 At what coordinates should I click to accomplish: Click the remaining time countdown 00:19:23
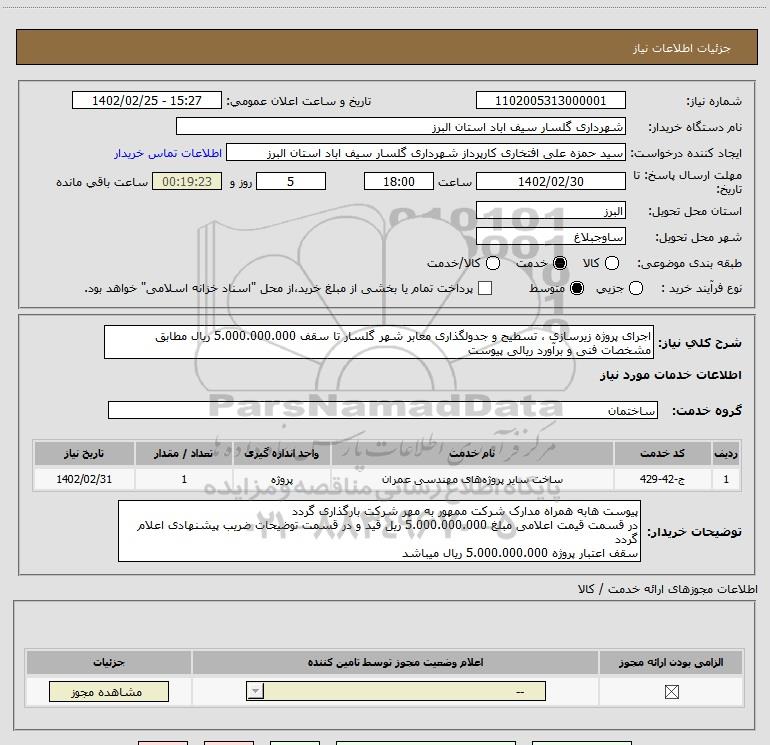187,181
